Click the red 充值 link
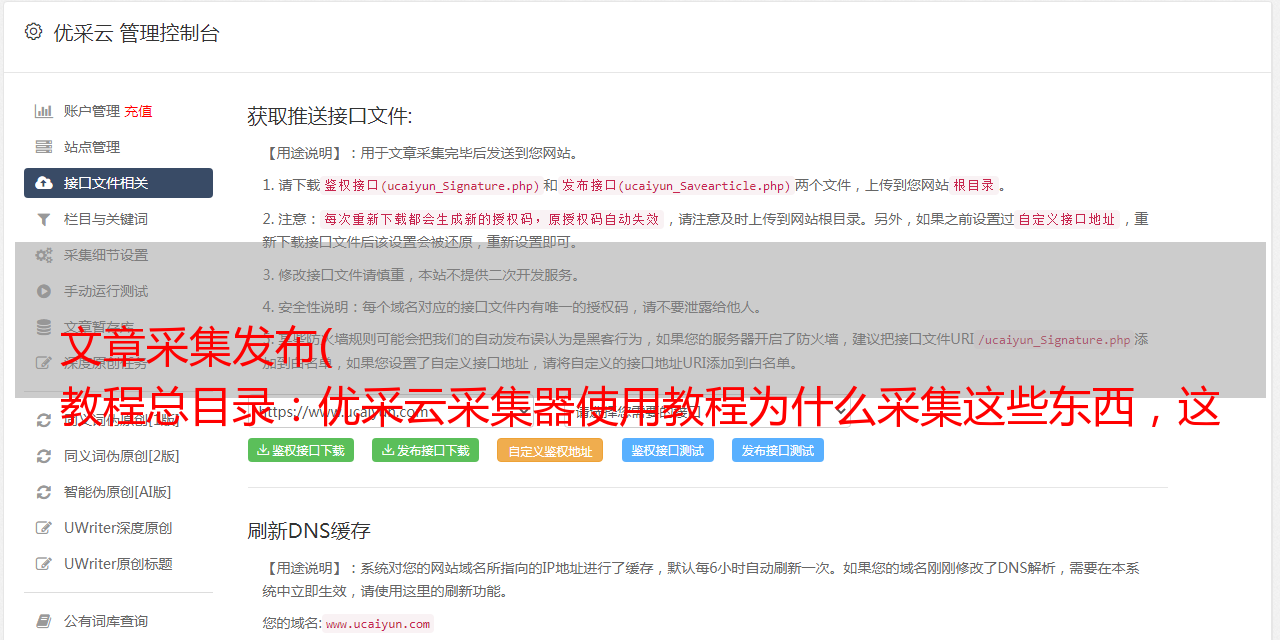The width and height of the screenshot is (1280, 640). tap(138, 111)
